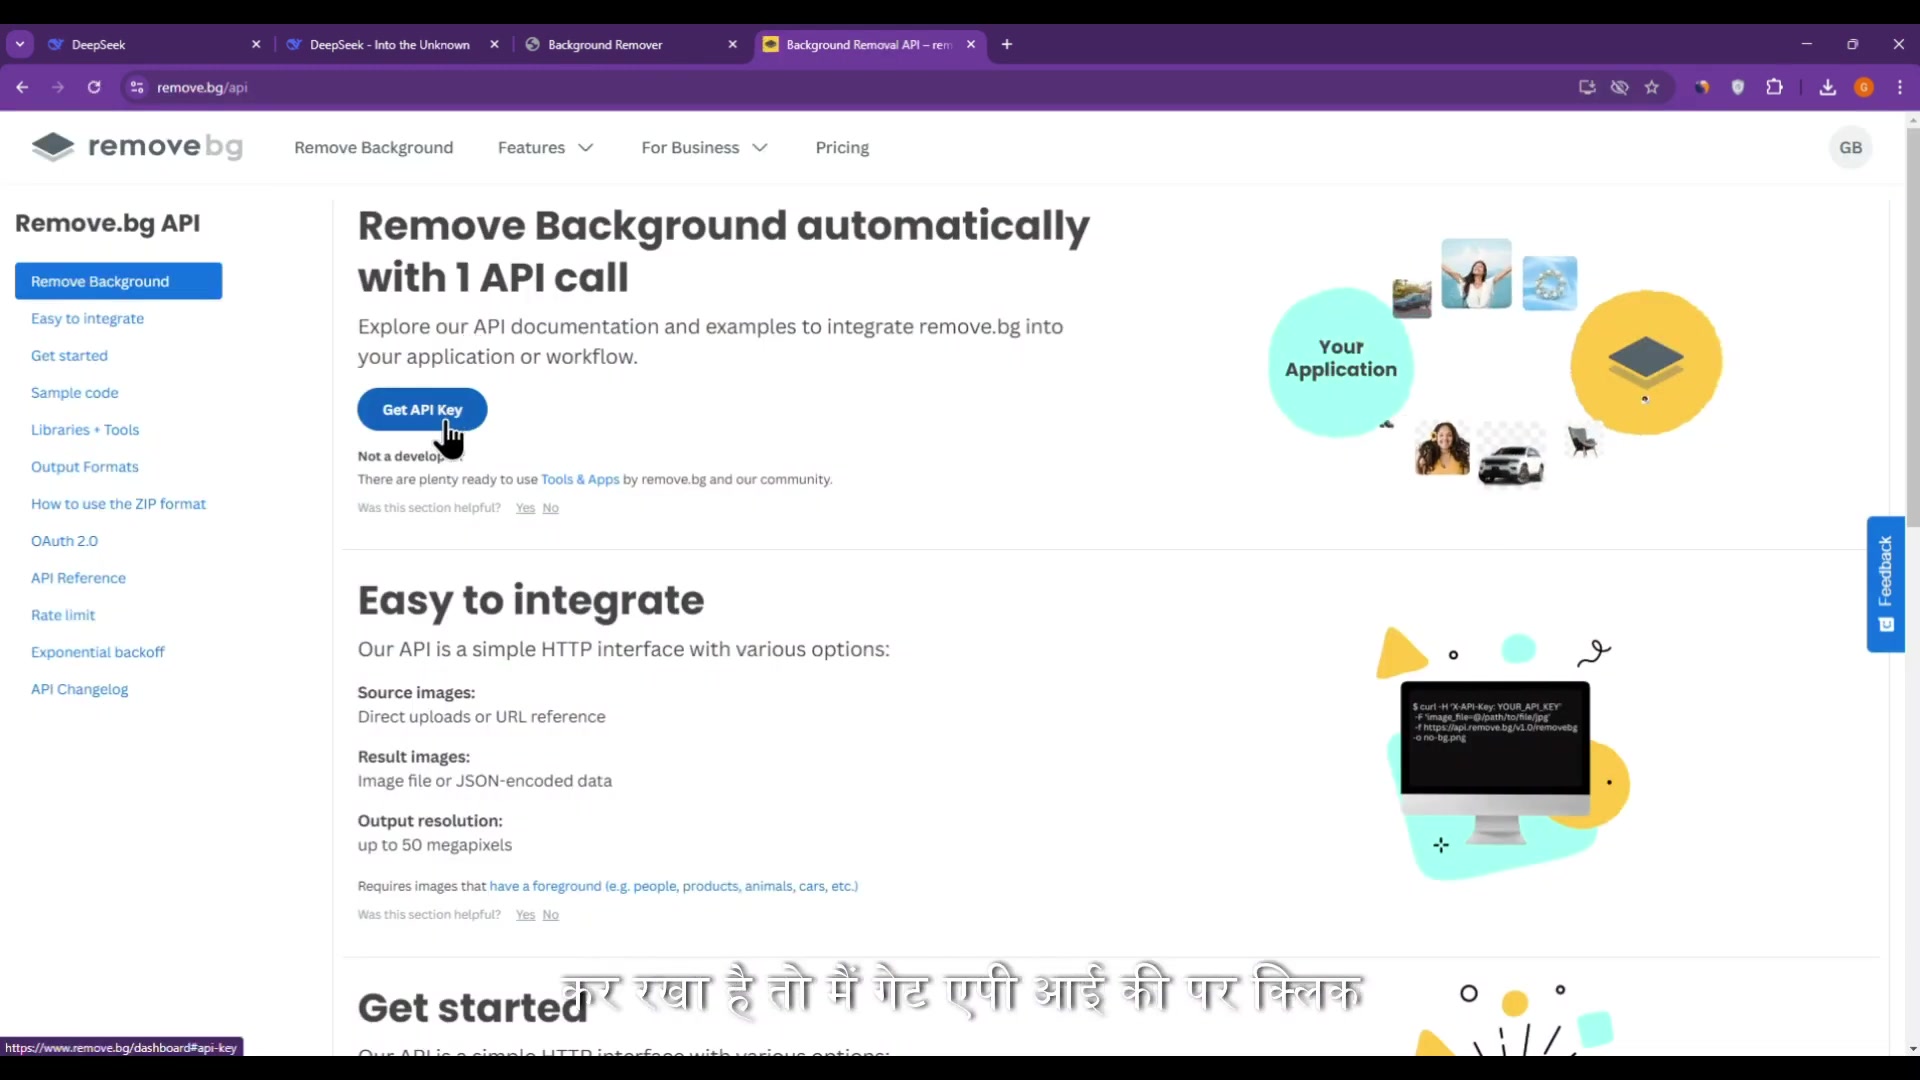
Task: Click the eye-slash tracking protection icon
Action: (1620, 87)
